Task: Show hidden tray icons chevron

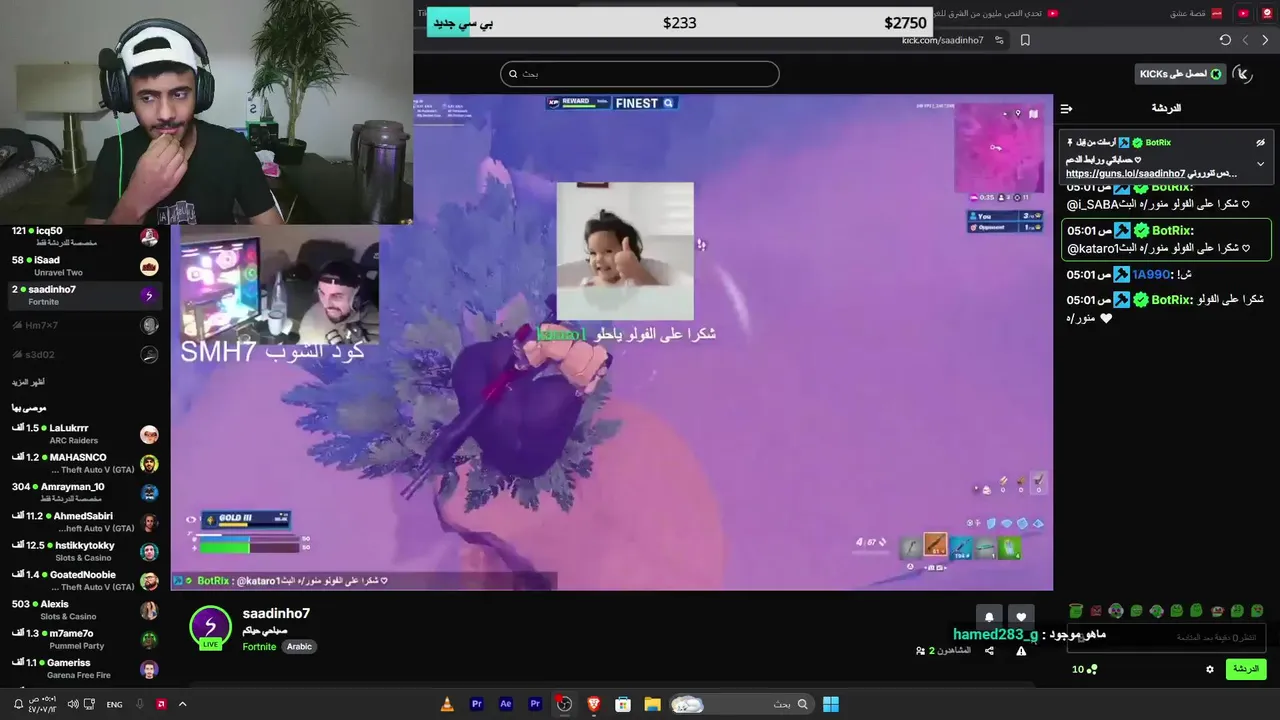Action: click(x=182, y=704)
